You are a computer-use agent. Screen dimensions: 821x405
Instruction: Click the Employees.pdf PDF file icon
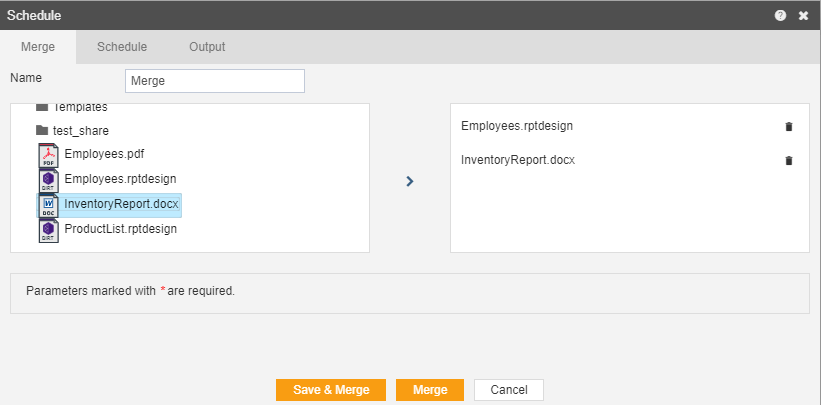49,155
